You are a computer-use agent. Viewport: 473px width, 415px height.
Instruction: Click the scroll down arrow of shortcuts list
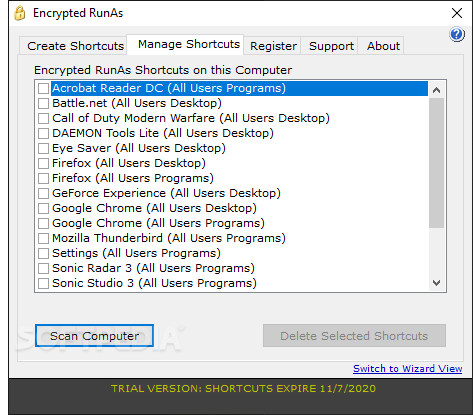pyautogui.click(x=436, y=283)
